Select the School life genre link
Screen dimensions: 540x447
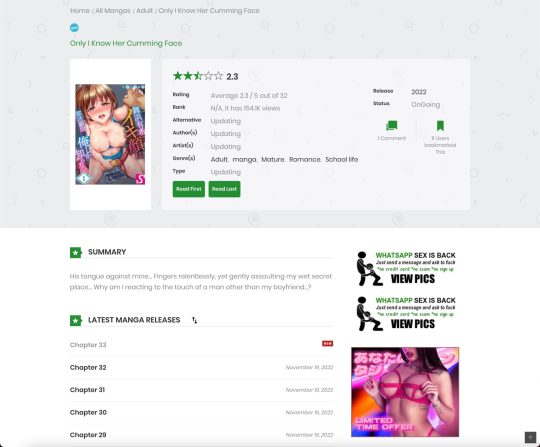[342, 159]
